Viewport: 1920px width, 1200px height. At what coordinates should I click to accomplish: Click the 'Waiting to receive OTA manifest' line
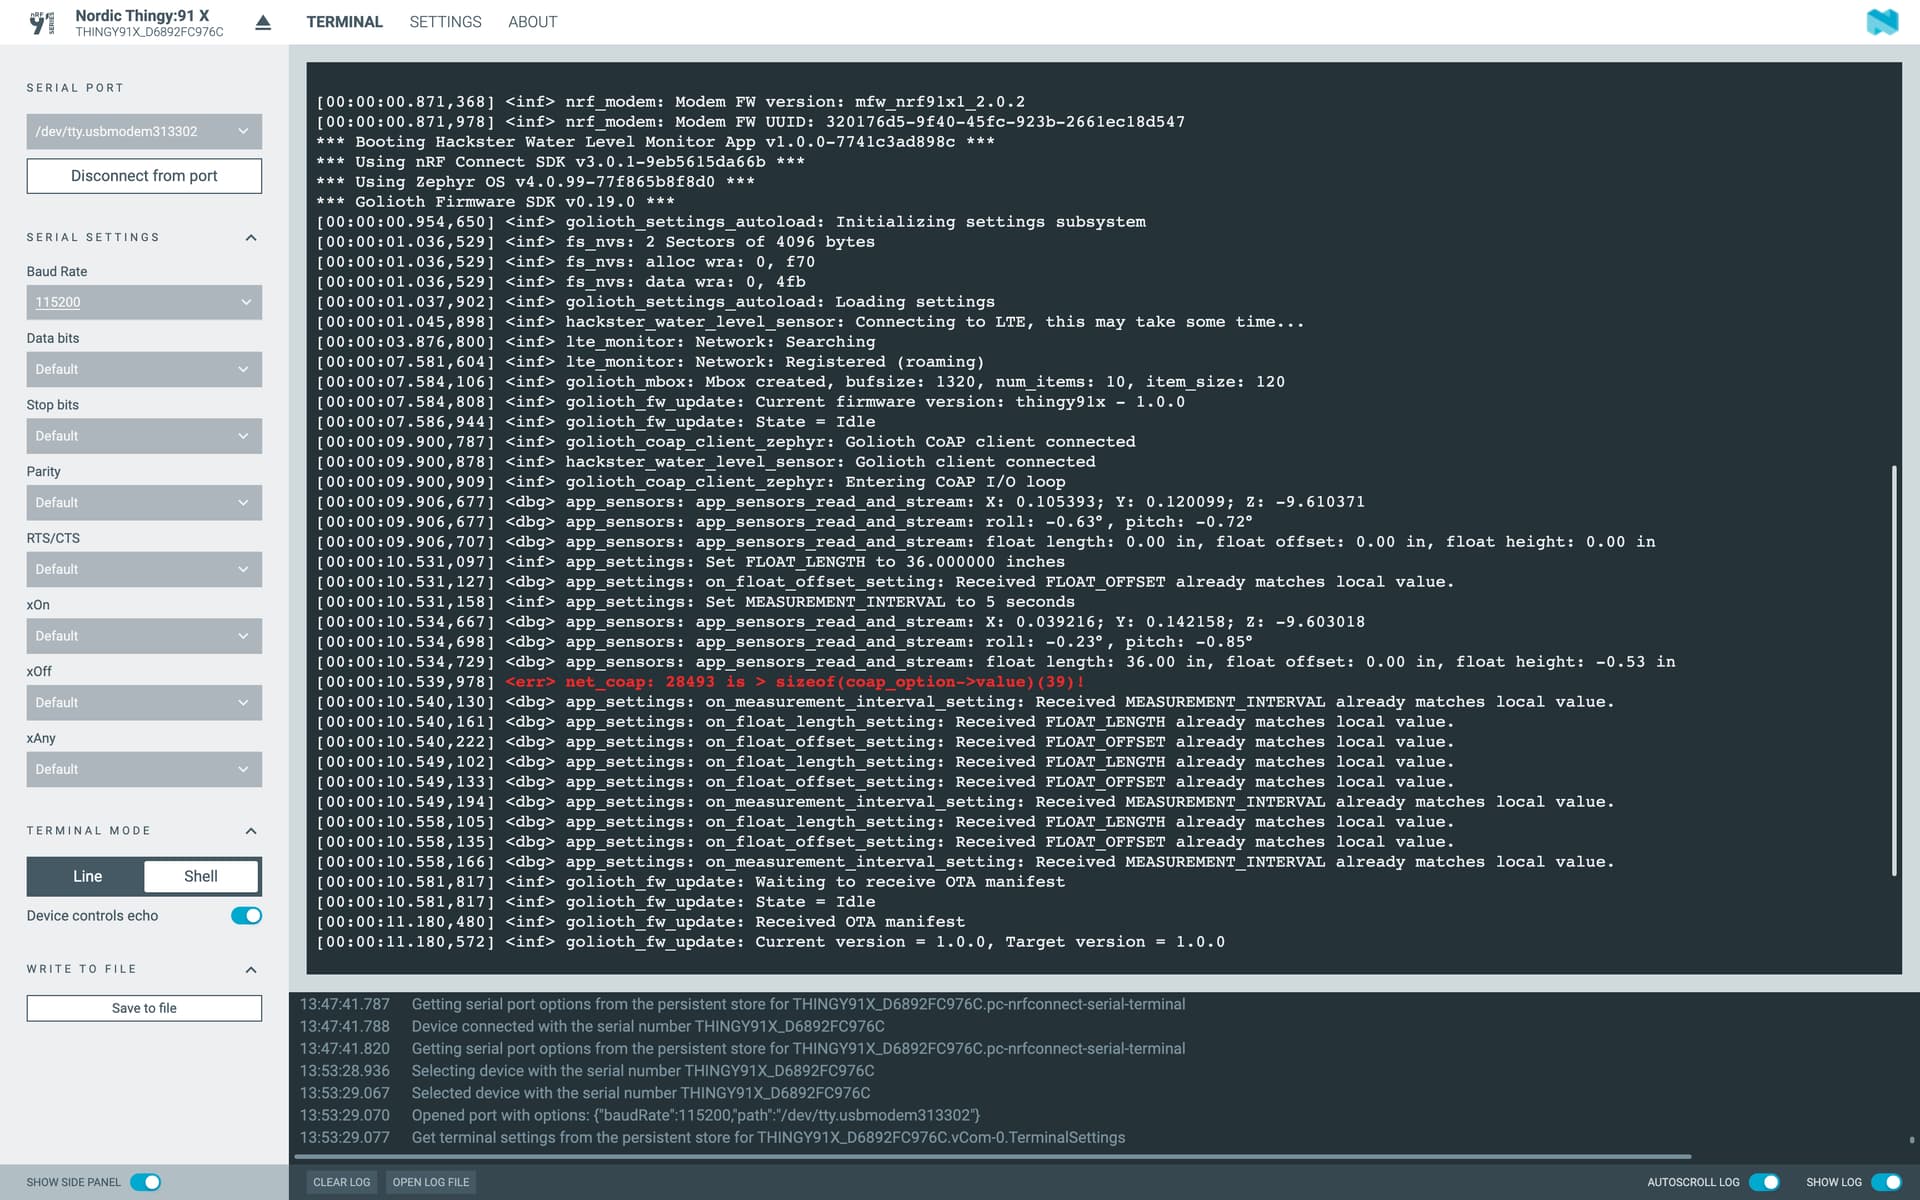coord(690,882)
